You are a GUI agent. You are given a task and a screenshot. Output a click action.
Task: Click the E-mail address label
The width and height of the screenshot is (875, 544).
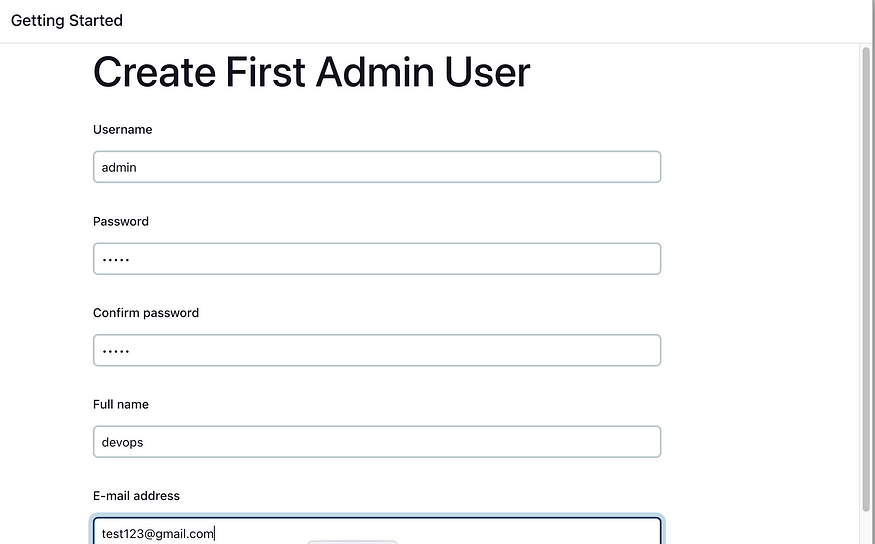tap(136, 496)
